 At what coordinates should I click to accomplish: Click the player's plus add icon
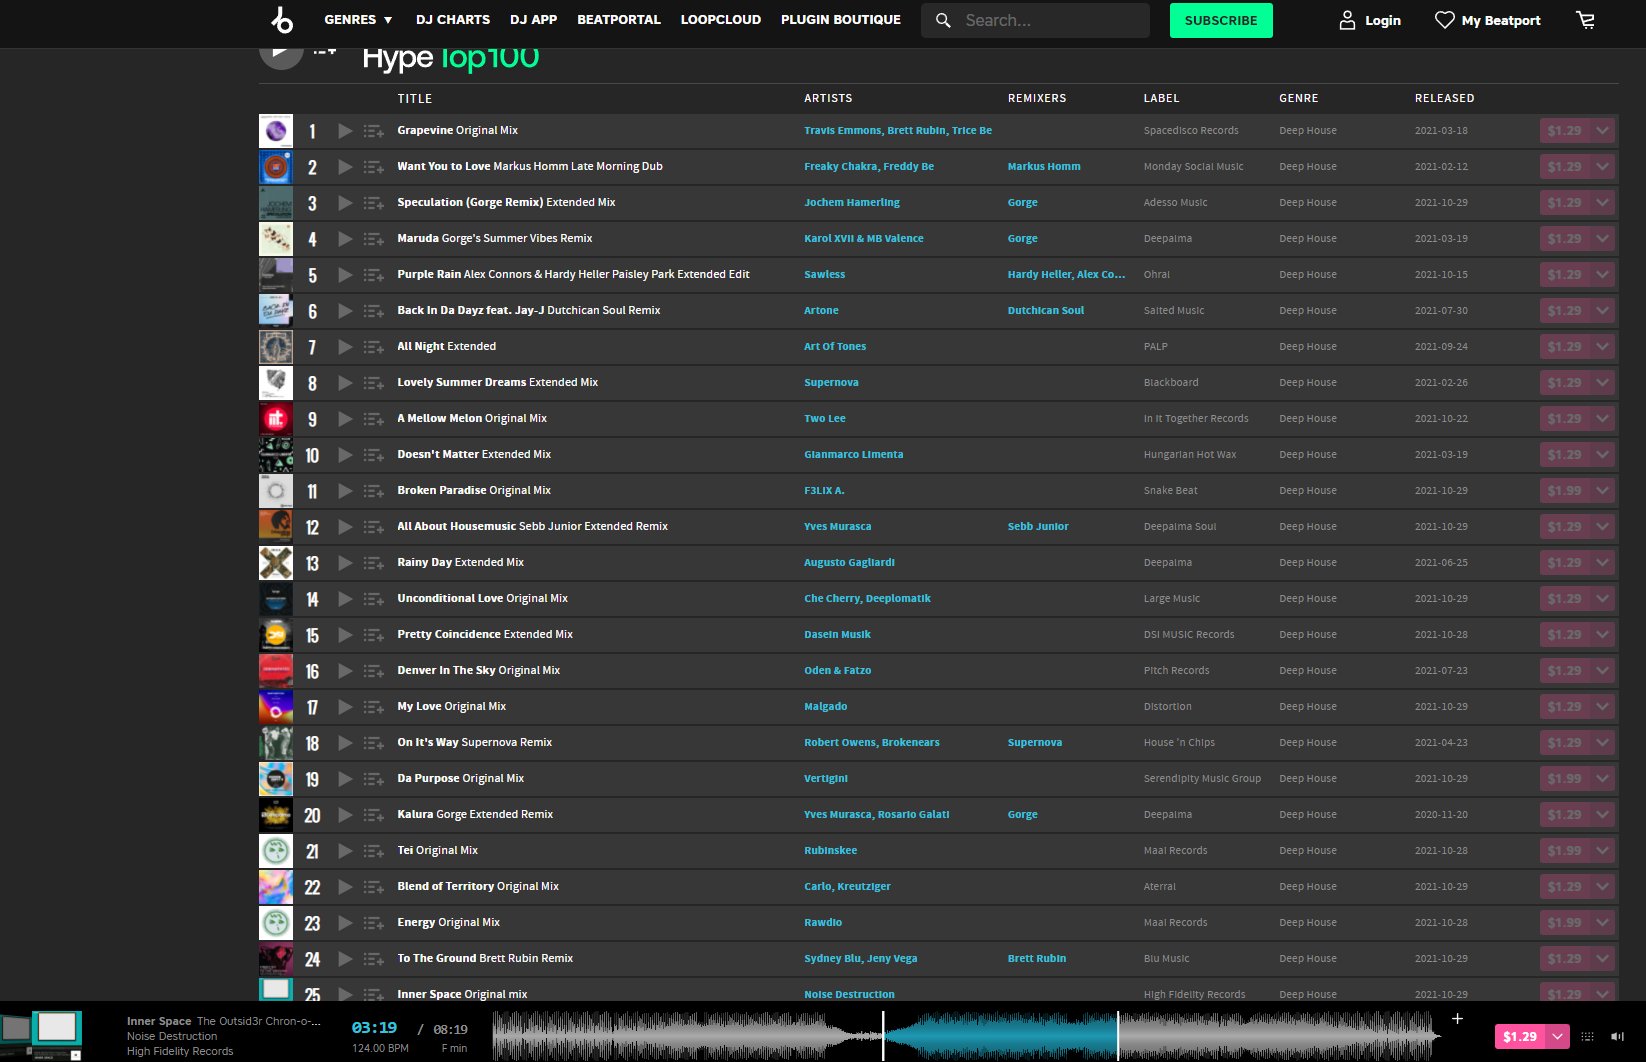pos(1457,1019)
